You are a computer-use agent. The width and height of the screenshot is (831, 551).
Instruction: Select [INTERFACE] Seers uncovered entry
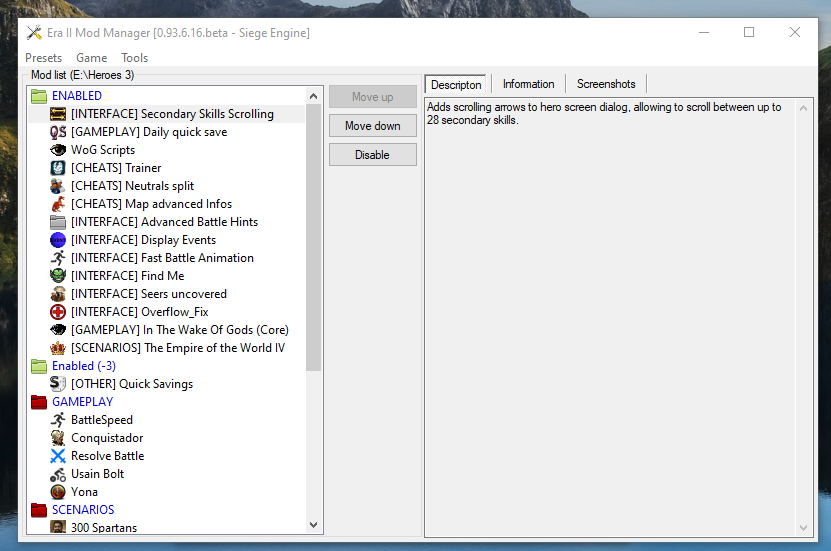(149, 294)
